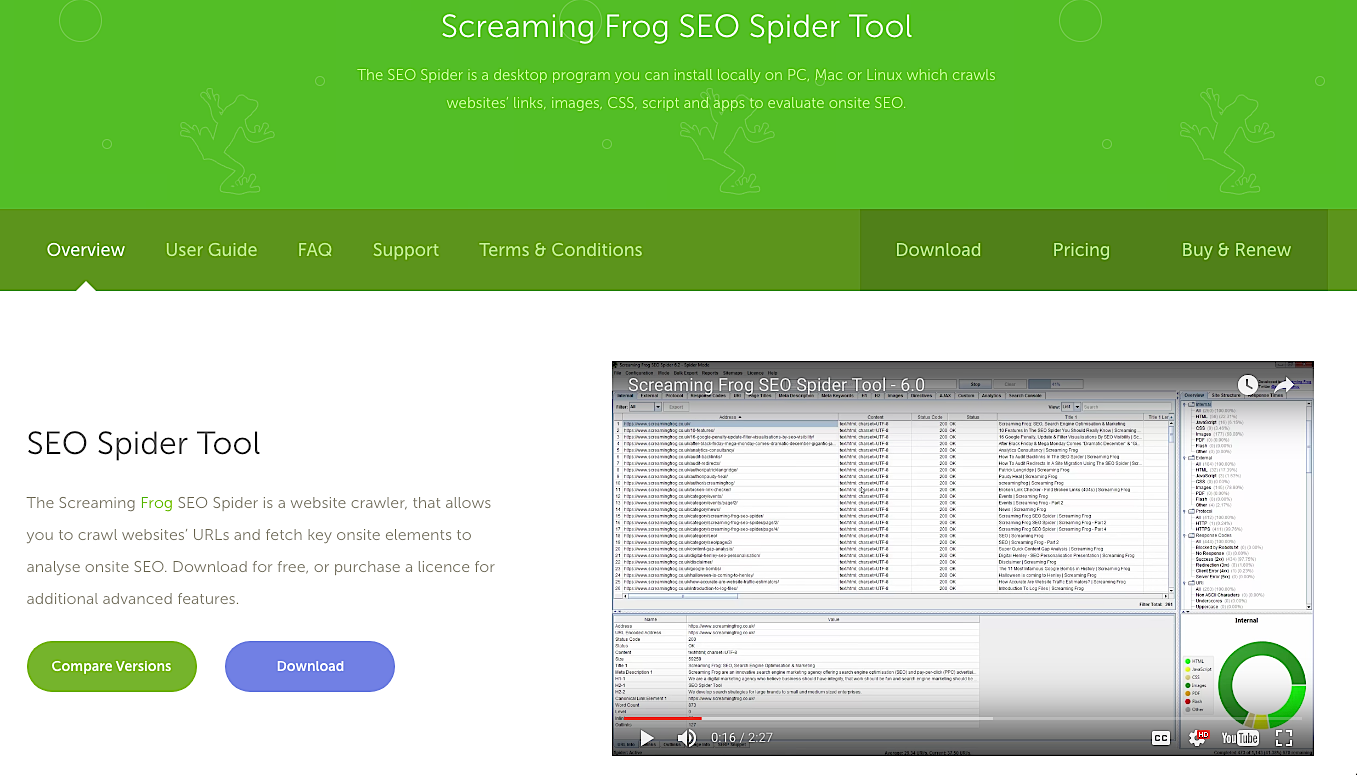Click the green 'Frog' link in the paragraph

pos(156,503)
